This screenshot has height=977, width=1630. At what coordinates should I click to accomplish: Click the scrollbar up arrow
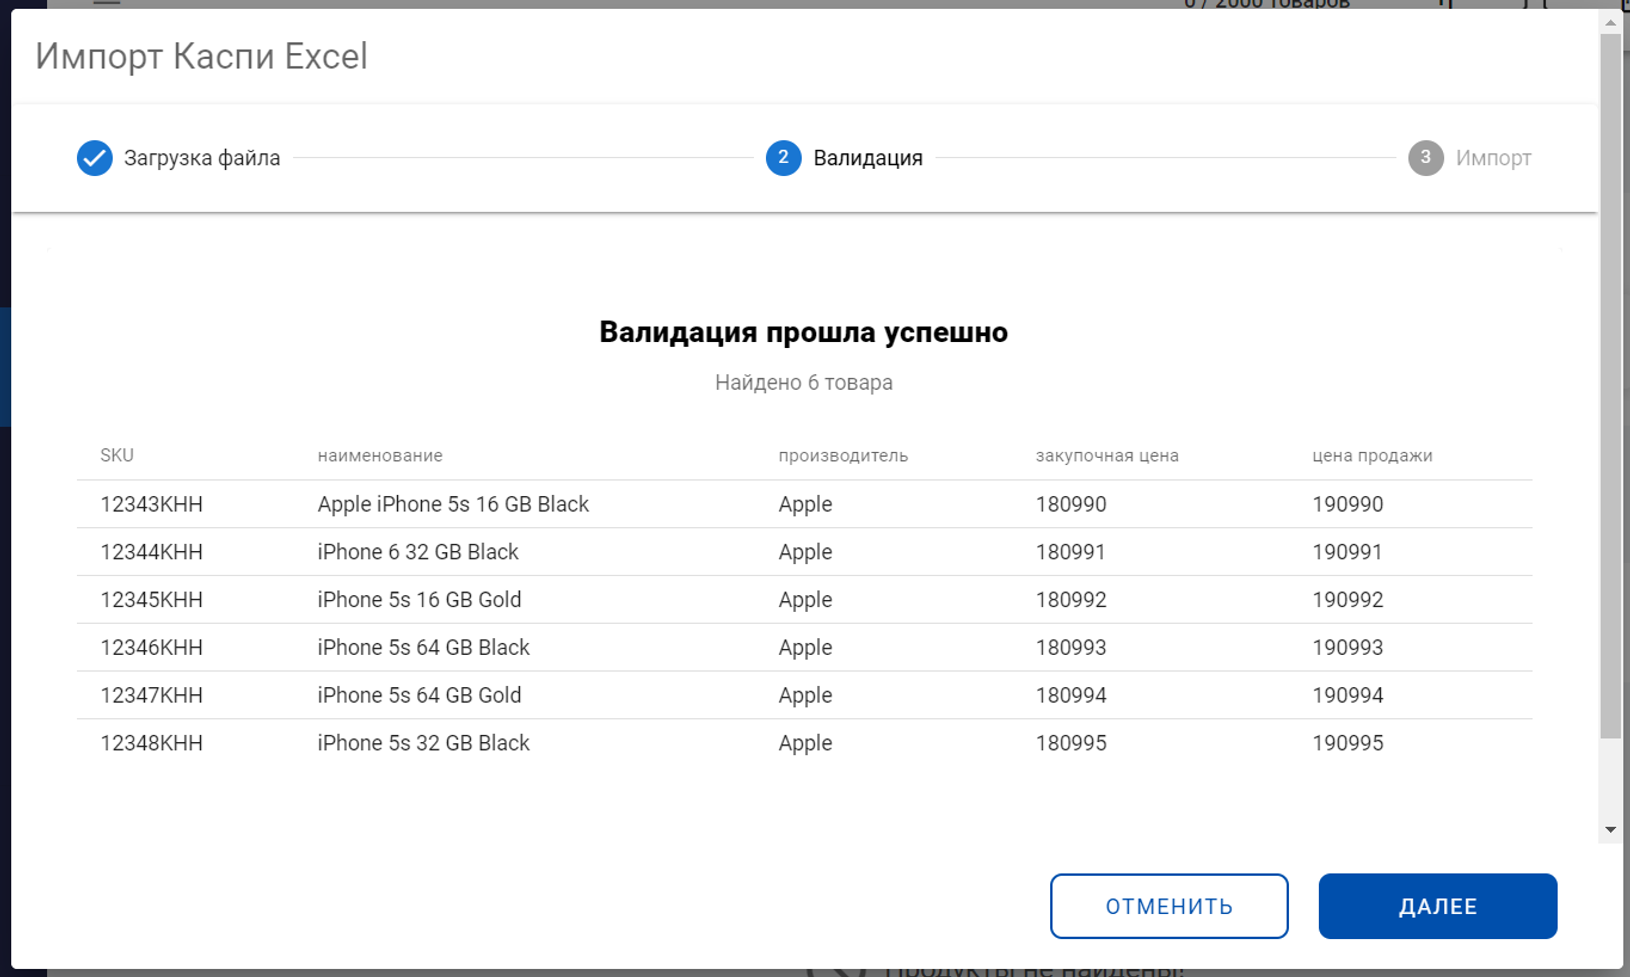(1610, 22)
